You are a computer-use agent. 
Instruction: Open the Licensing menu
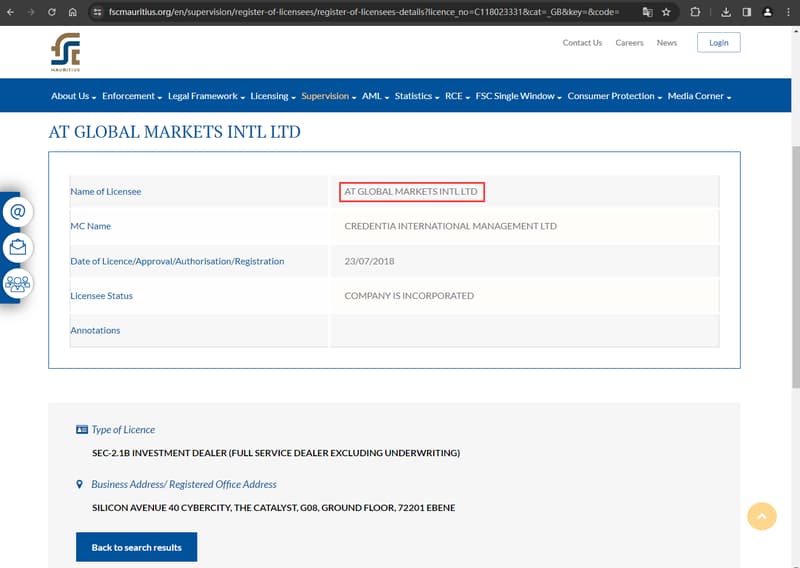coord(272,96)
